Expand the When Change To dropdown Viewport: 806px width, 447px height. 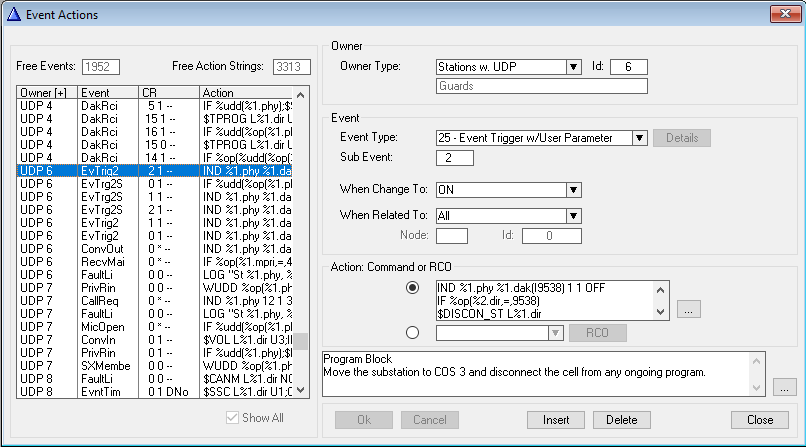tap(573, 190)
